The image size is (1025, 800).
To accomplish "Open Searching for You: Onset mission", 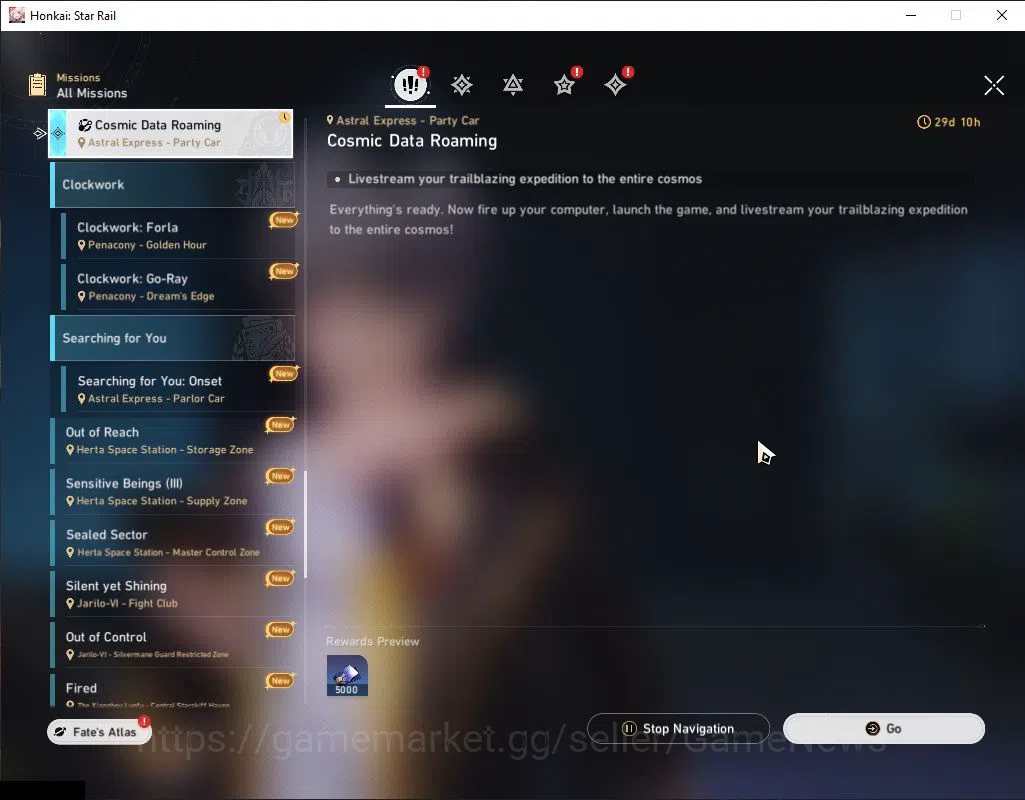I will [178, 389].
